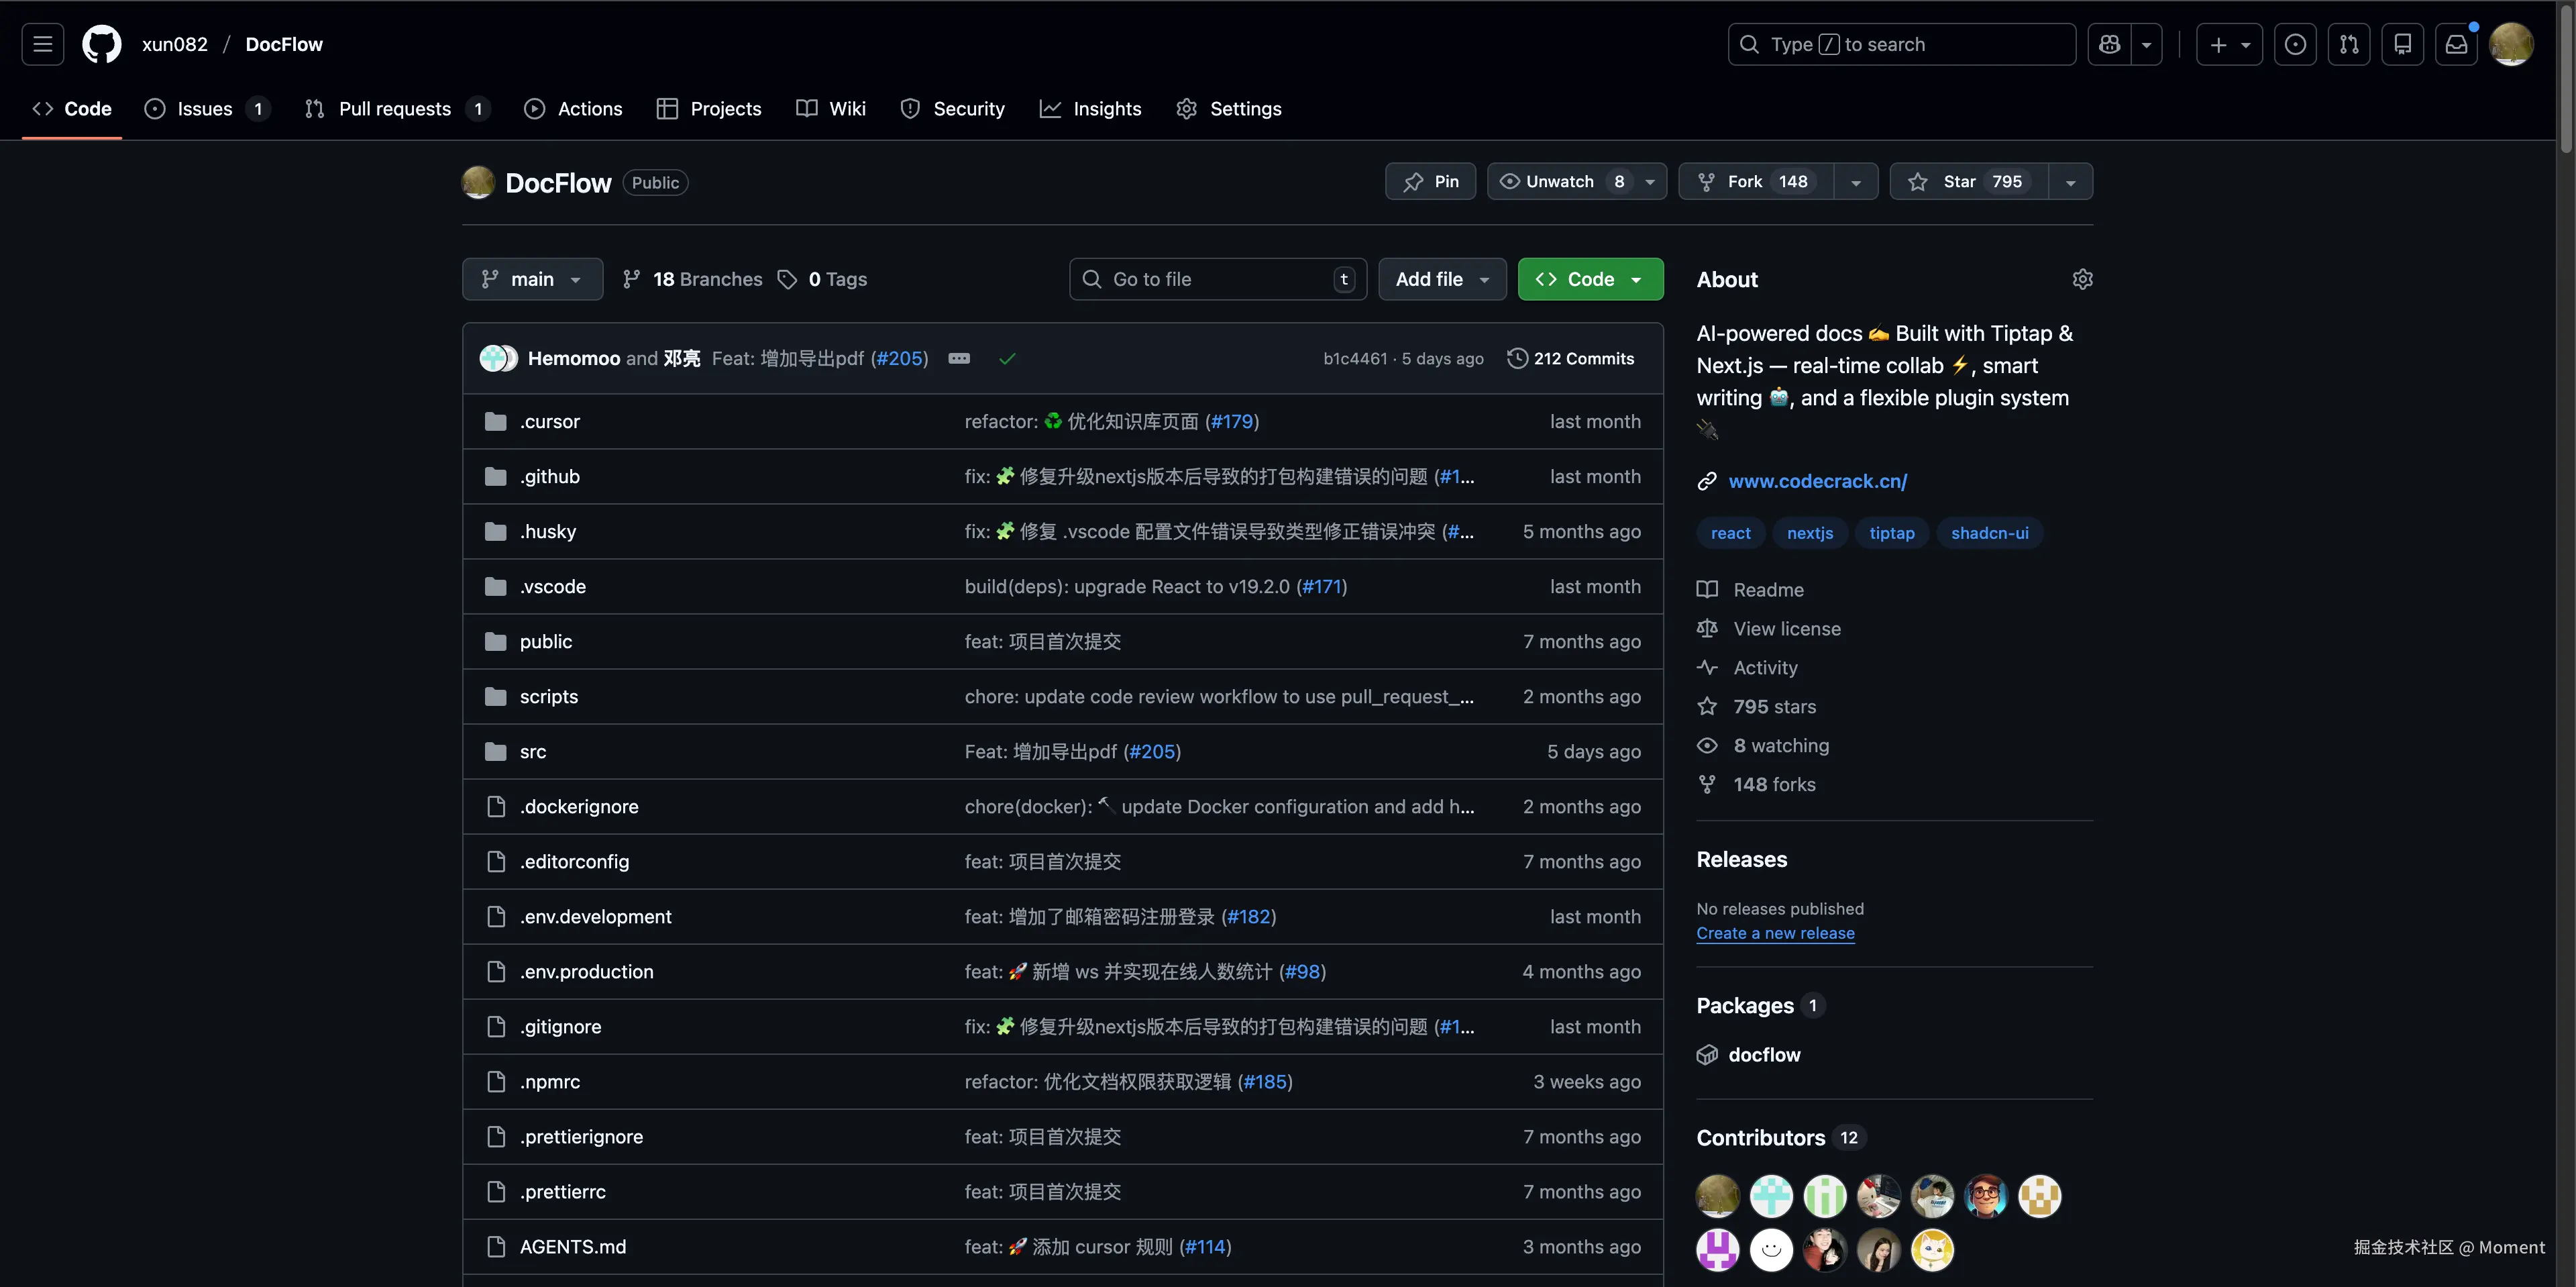Open the notifications inbox icon
This screenshot has height=1287, width=2576.
tap(2456, 44)
